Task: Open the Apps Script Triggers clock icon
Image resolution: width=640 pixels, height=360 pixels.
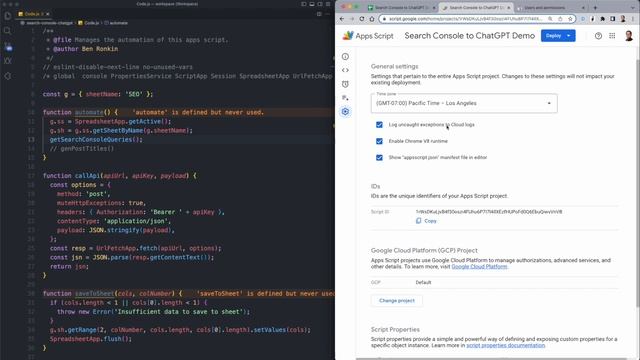Action: pyautogui.click(x=345, y=84)
